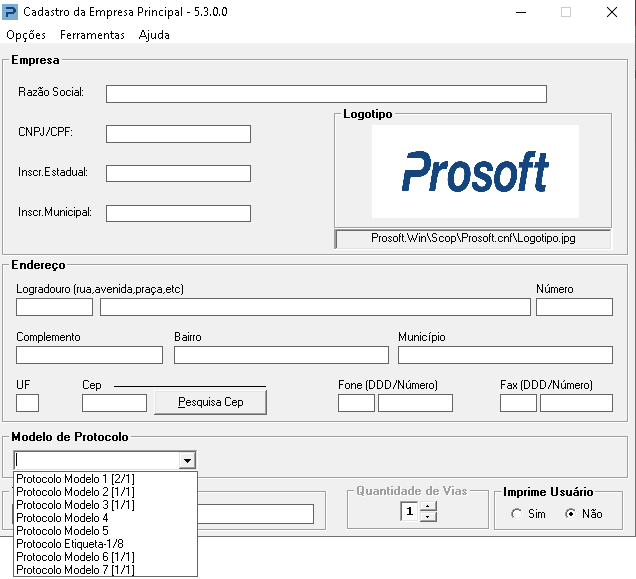The image size is (636, 579).
Task: Close the Cadastro da Empresa window
Action: (612, 12)
